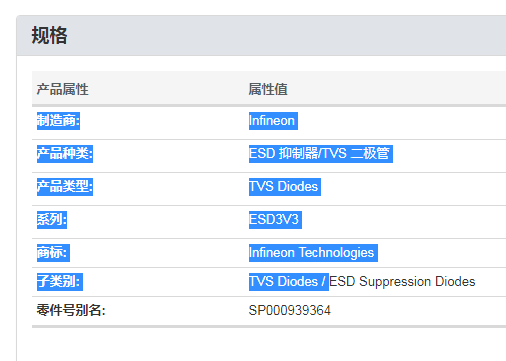Select the 属性值 column header
Viewport: 506px width, 361px height.
[268, 89]
